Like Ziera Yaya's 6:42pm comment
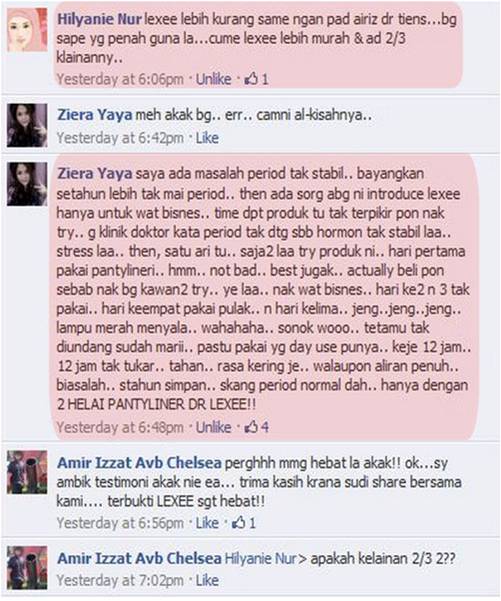The height and width of the screenshot is (601, 501). coord(207,138)
